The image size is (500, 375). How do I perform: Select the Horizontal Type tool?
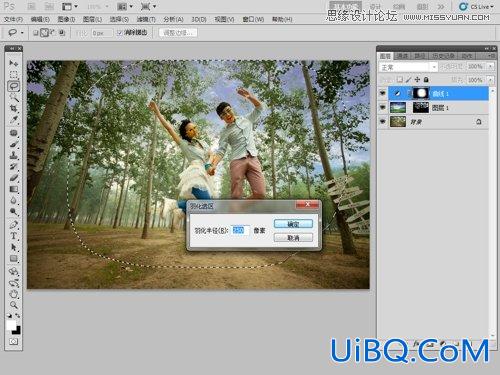14,236
